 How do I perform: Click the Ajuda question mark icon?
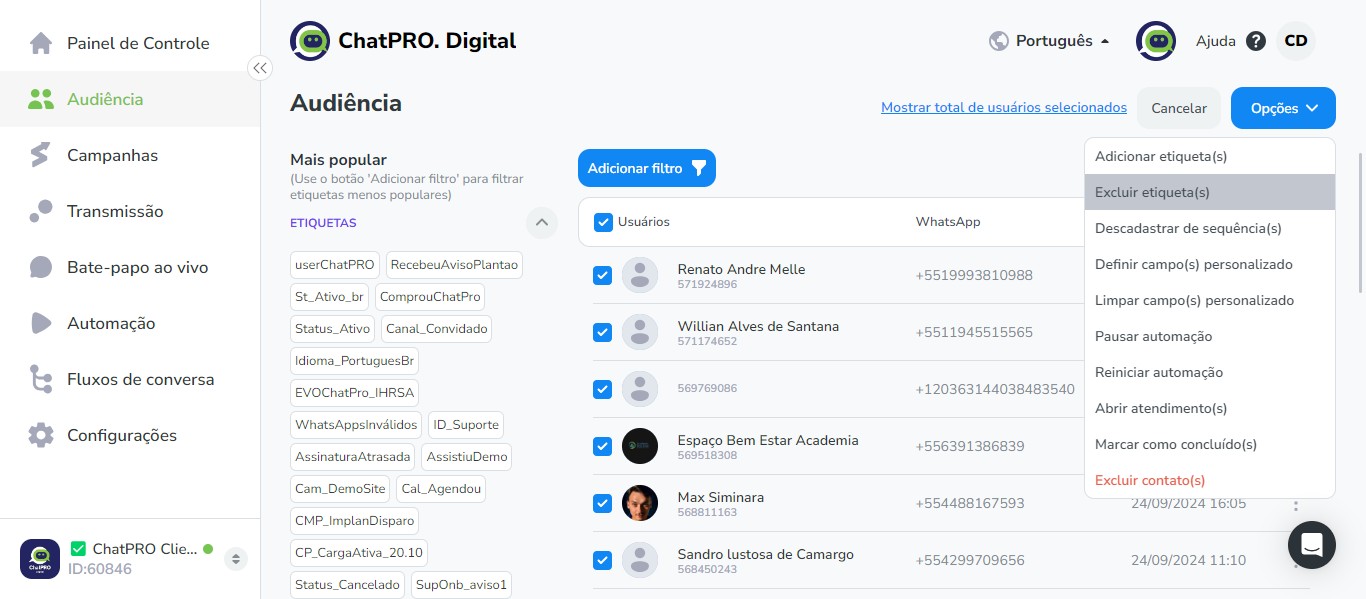point(1256,41)
